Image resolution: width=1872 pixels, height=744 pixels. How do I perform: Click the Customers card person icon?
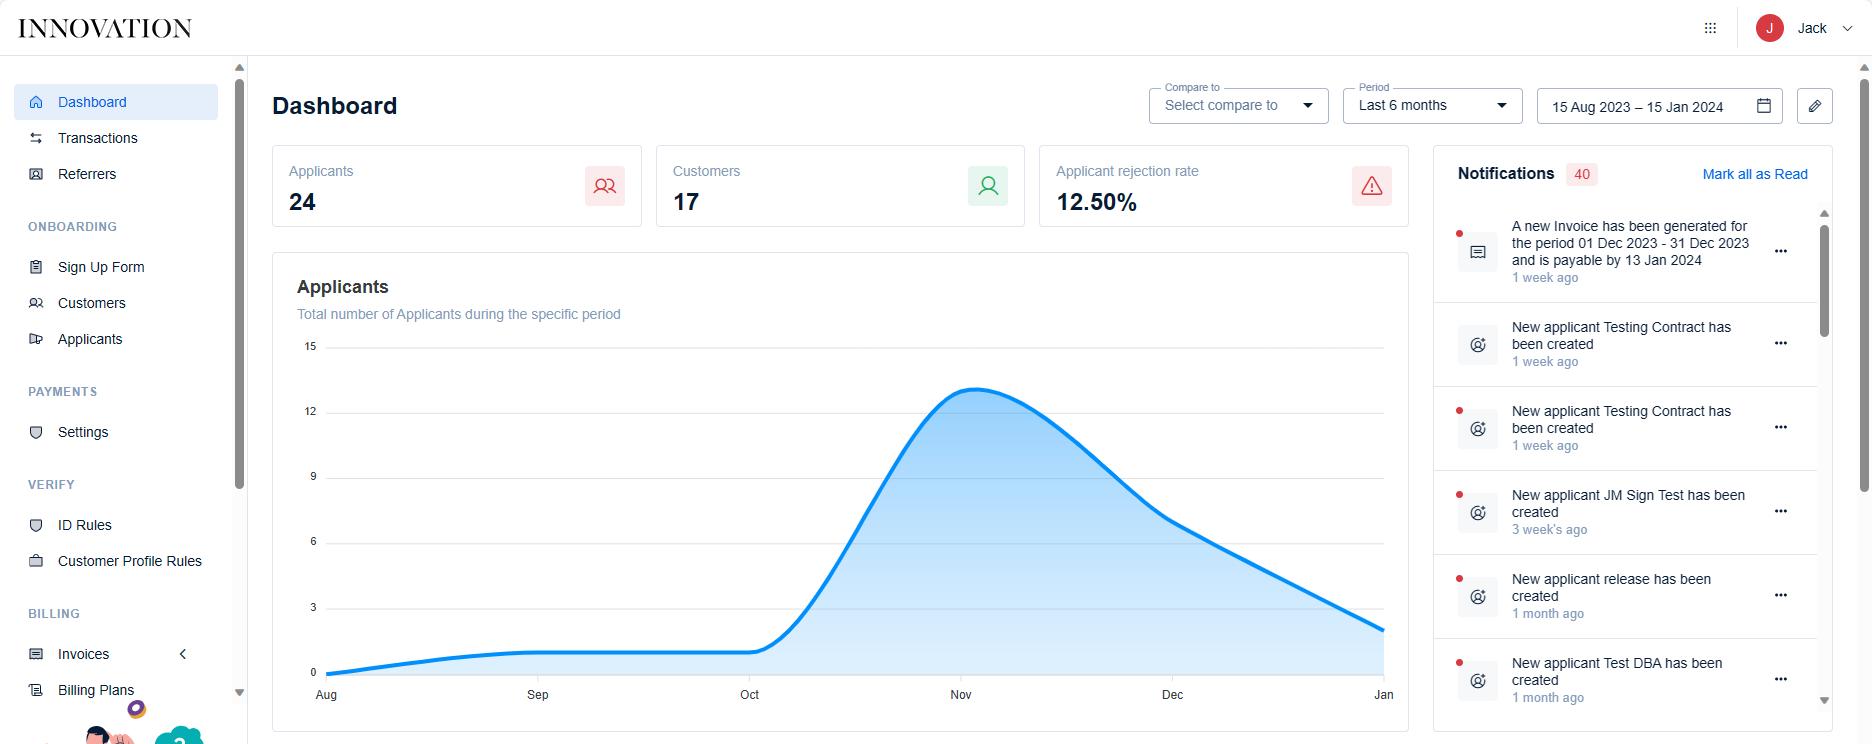tap(988, 186)
